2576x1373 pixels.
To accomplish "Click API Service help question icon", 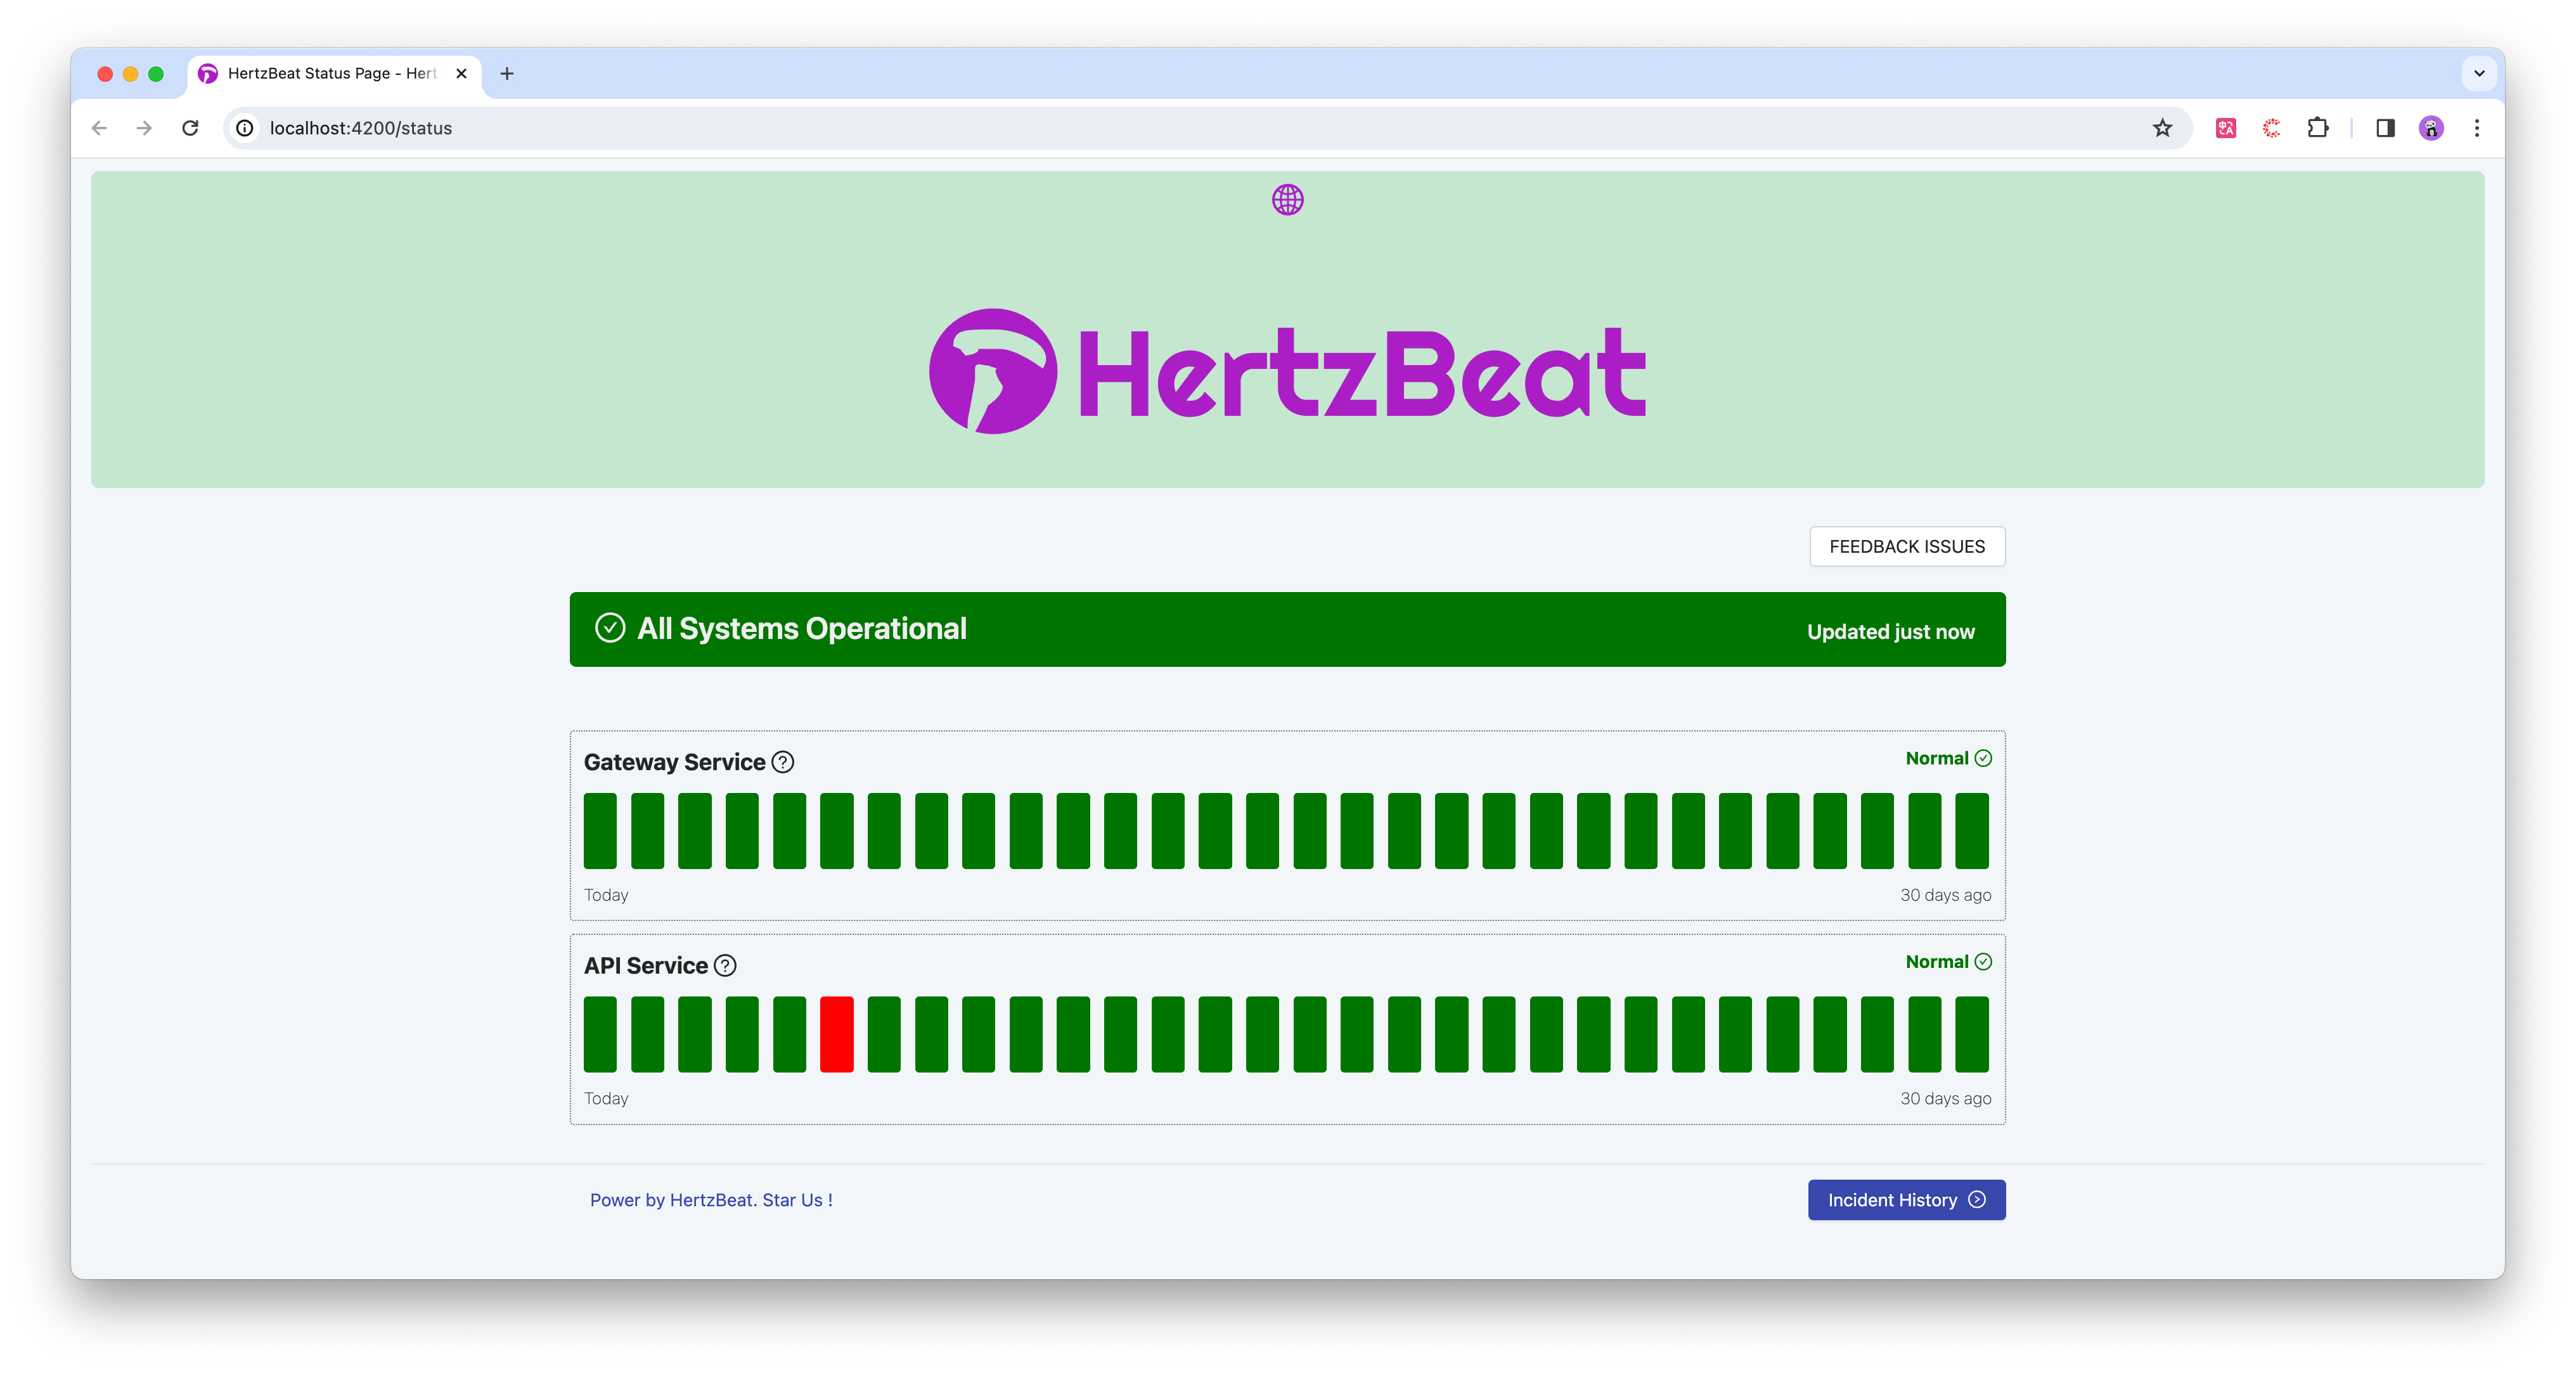I will tap(725, 965).
